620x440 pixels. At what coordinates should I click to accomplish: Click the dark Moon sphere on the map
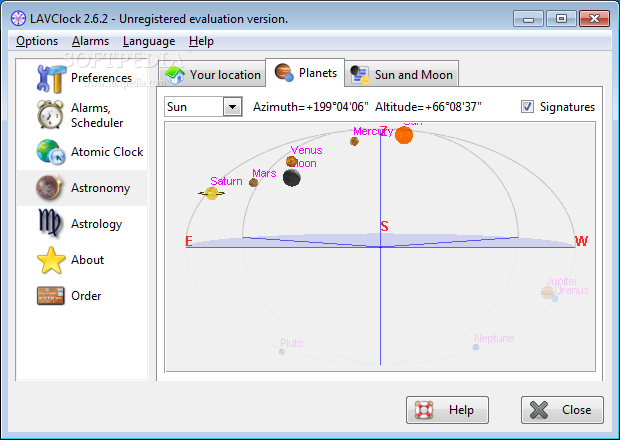pyautogui.click(x=292, y=178)
